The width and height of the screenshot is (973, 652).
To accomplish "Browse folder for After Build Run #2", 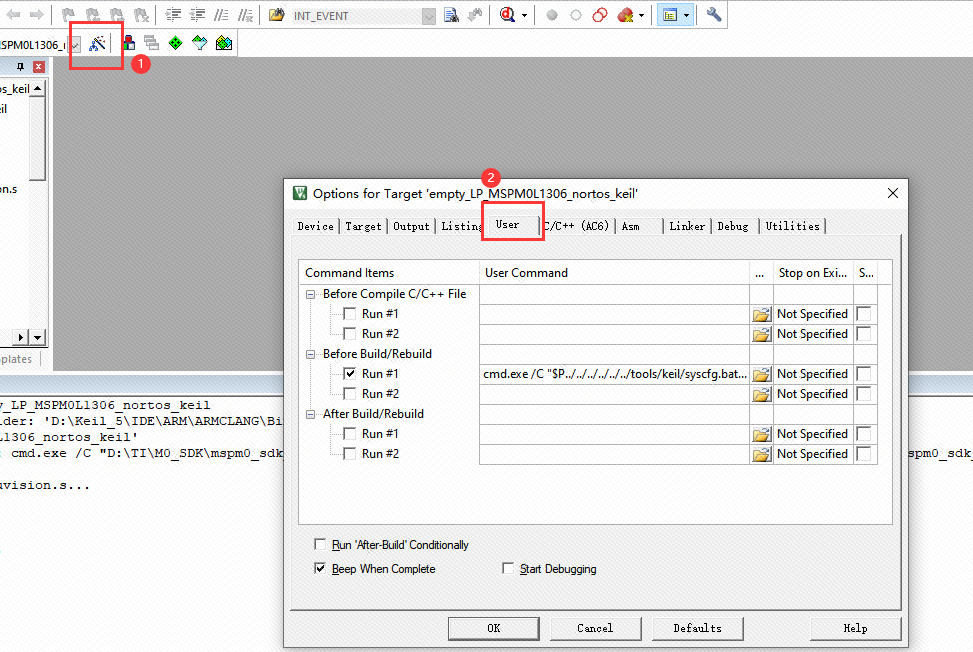I will tap(761, 454).
